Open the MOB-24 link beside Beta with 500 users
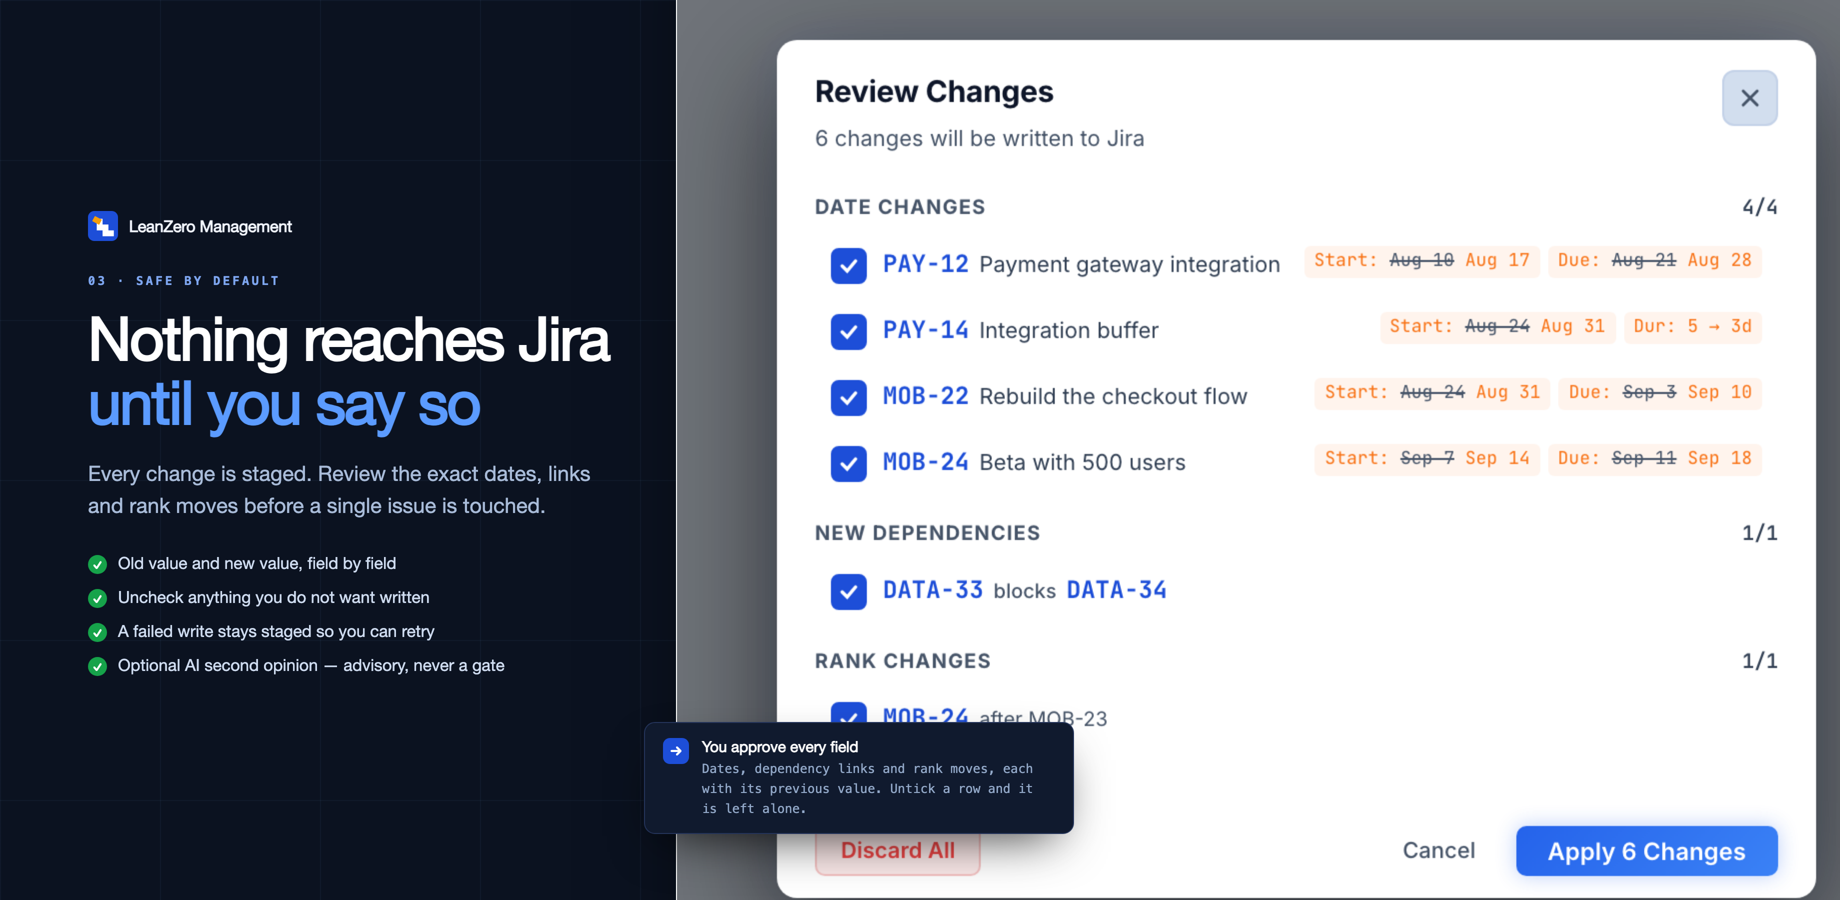The height and width of the screenshot is (900, 1840). click(925, 462)
